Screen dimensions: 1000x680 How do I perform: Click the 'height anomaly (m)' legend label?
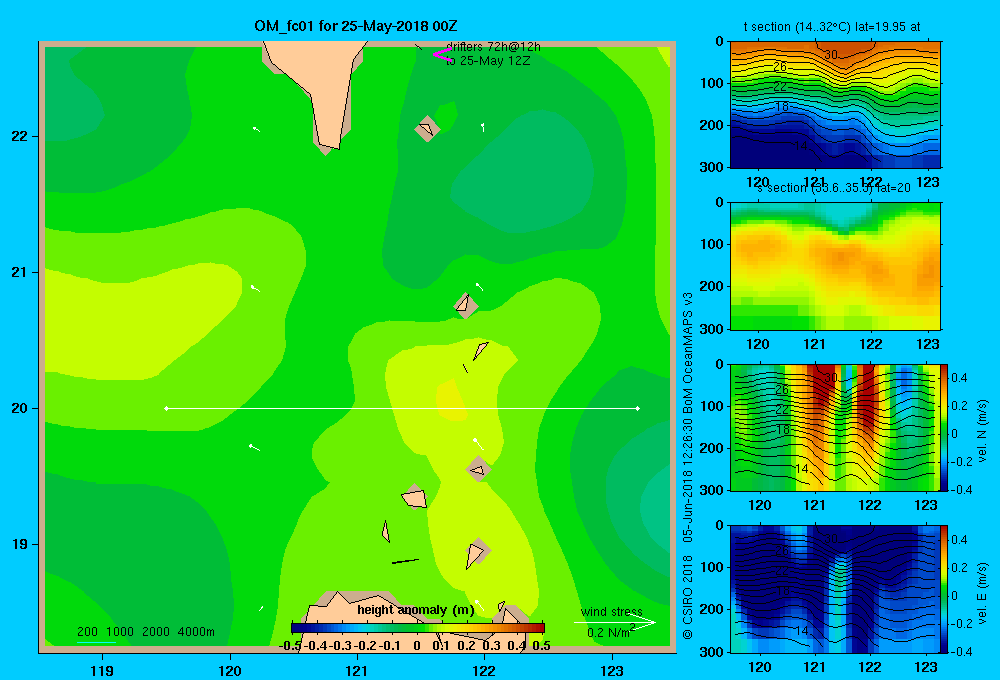416,610
